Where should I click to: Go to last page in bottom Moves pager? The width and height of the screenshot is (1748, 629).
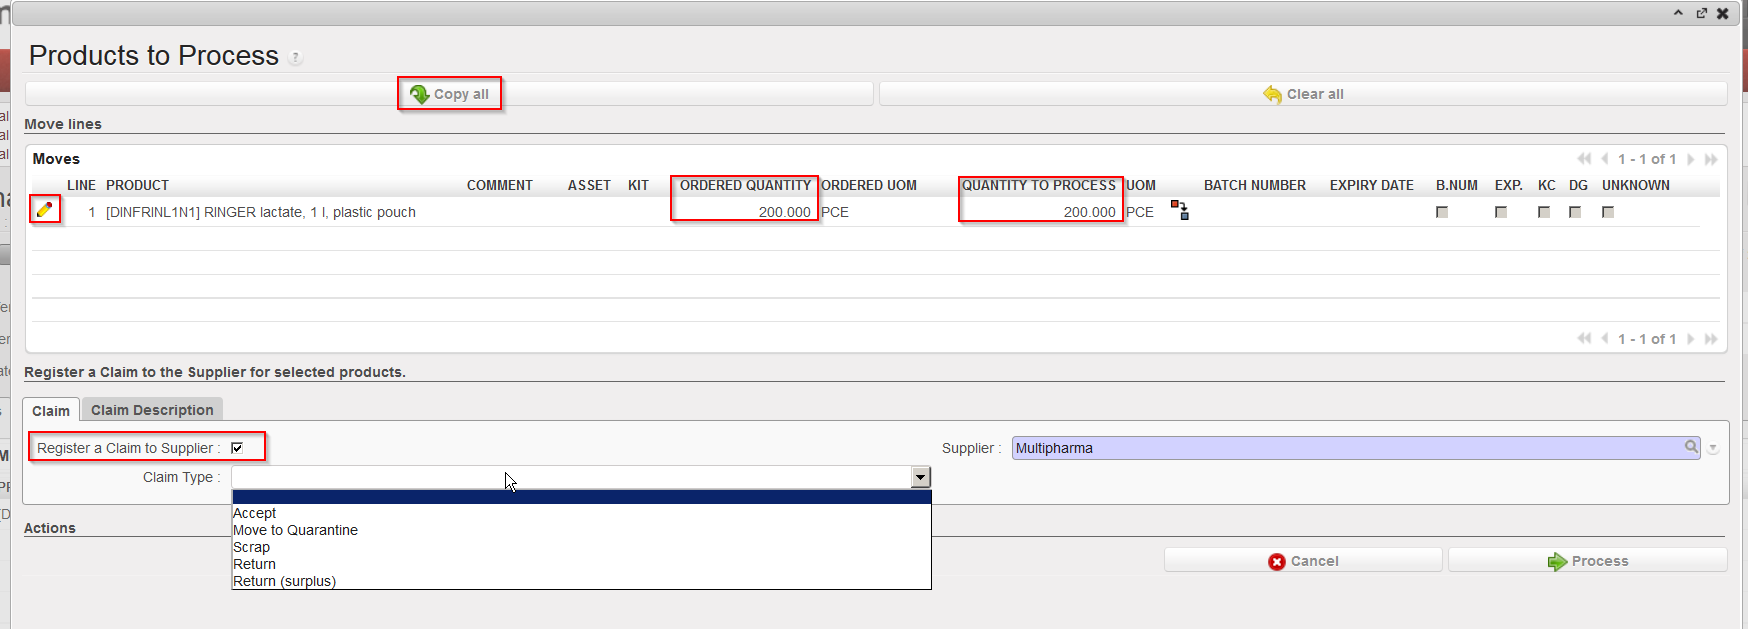click(x=1711, y=339)
